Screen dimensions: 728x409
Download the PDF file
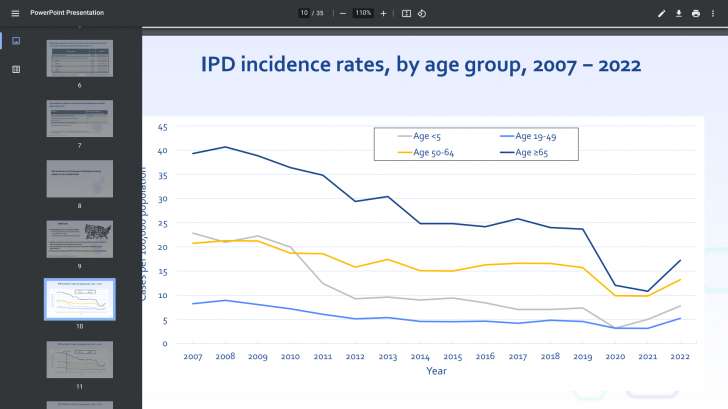[x=679, y=13]
